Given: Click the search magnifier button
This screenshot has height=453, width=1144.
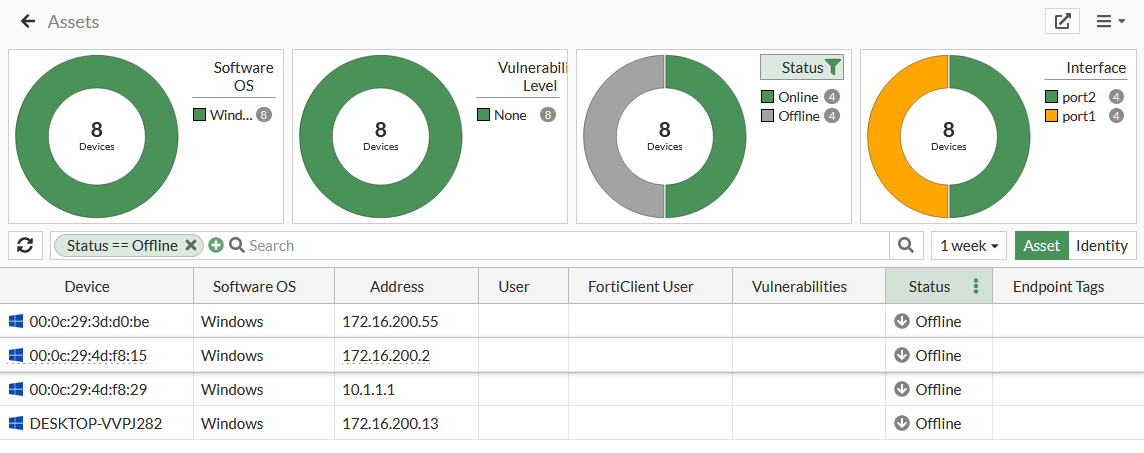Looking at the screenshot, I should pos(905,245).
